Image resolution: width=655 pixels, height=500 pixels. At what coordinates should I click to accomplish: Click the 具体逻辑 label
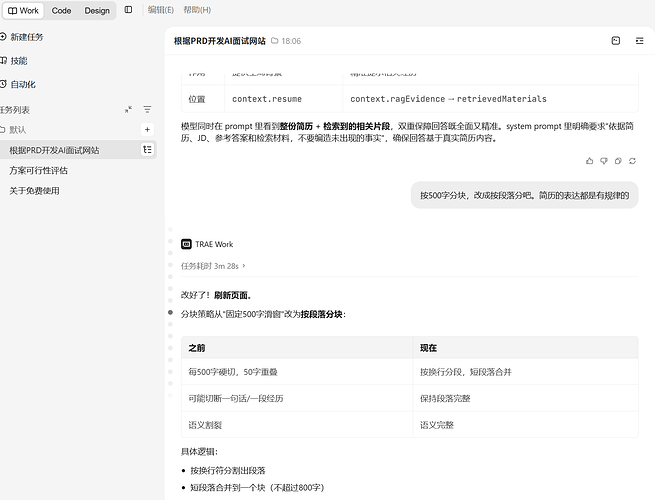[x=199, y=452]
